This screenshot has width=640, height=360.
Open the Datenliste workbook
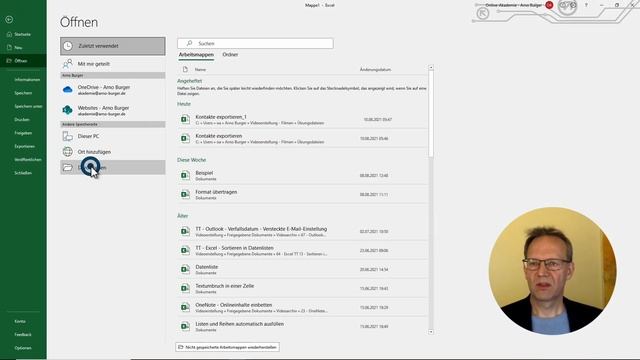(302, 269)
